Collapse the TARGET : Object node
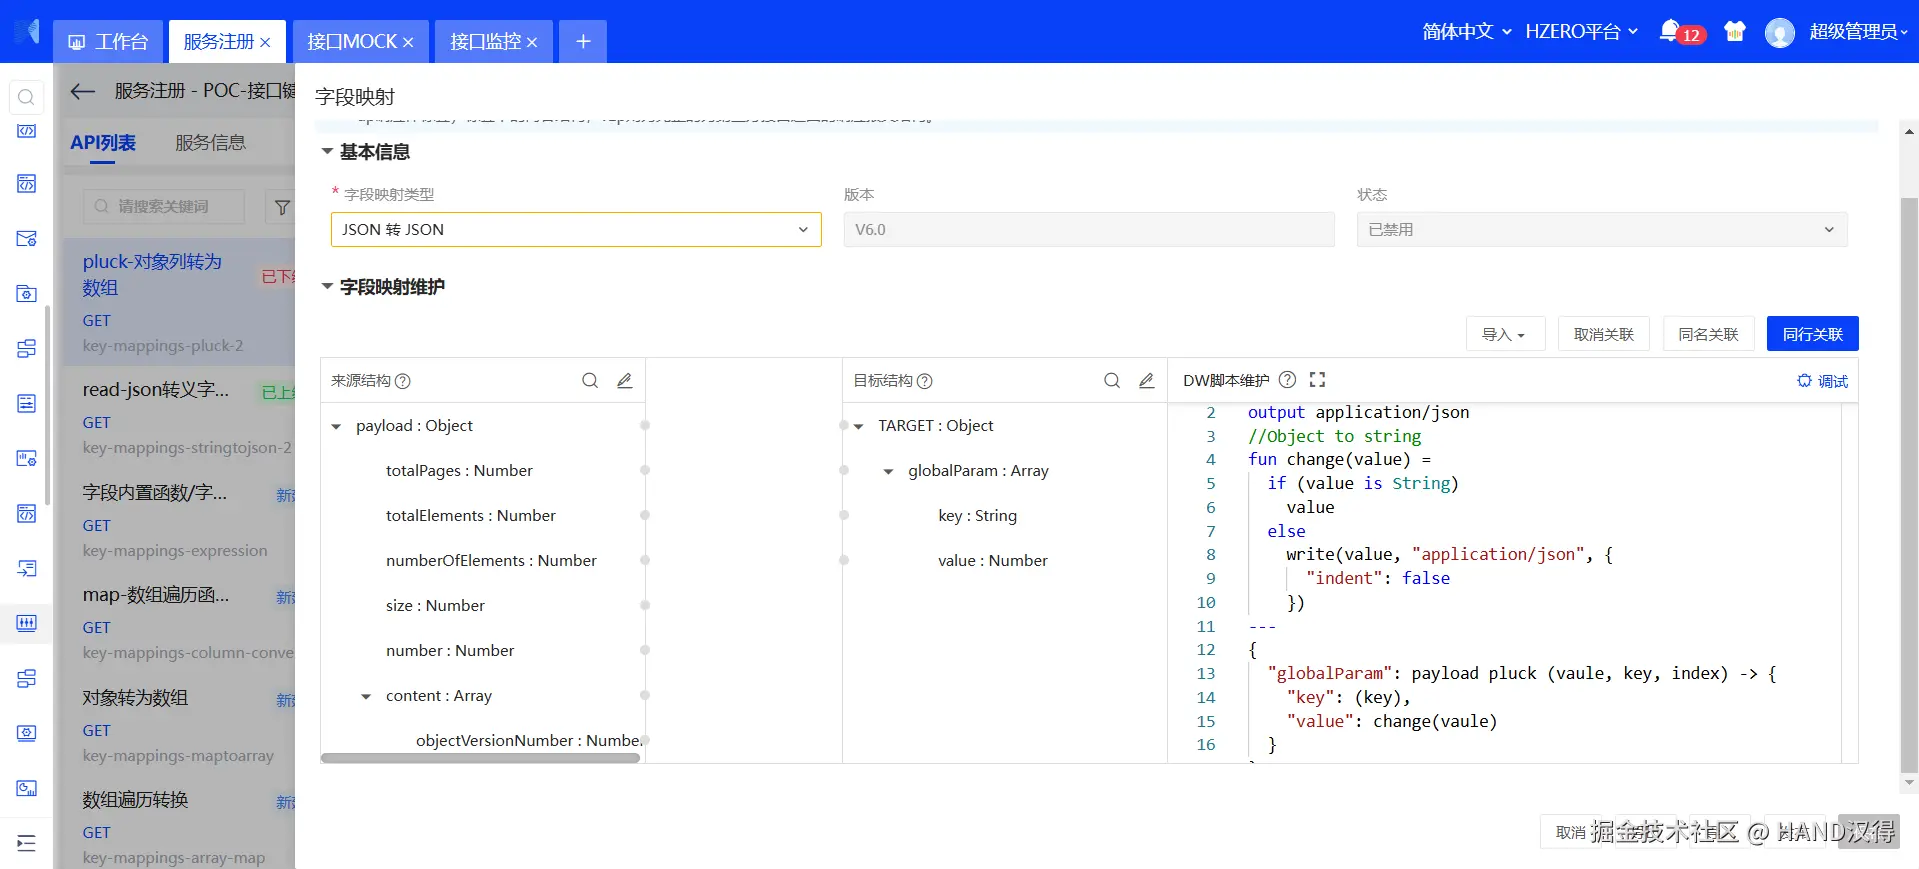This screenshot has height=869, width=1919. 859,427
